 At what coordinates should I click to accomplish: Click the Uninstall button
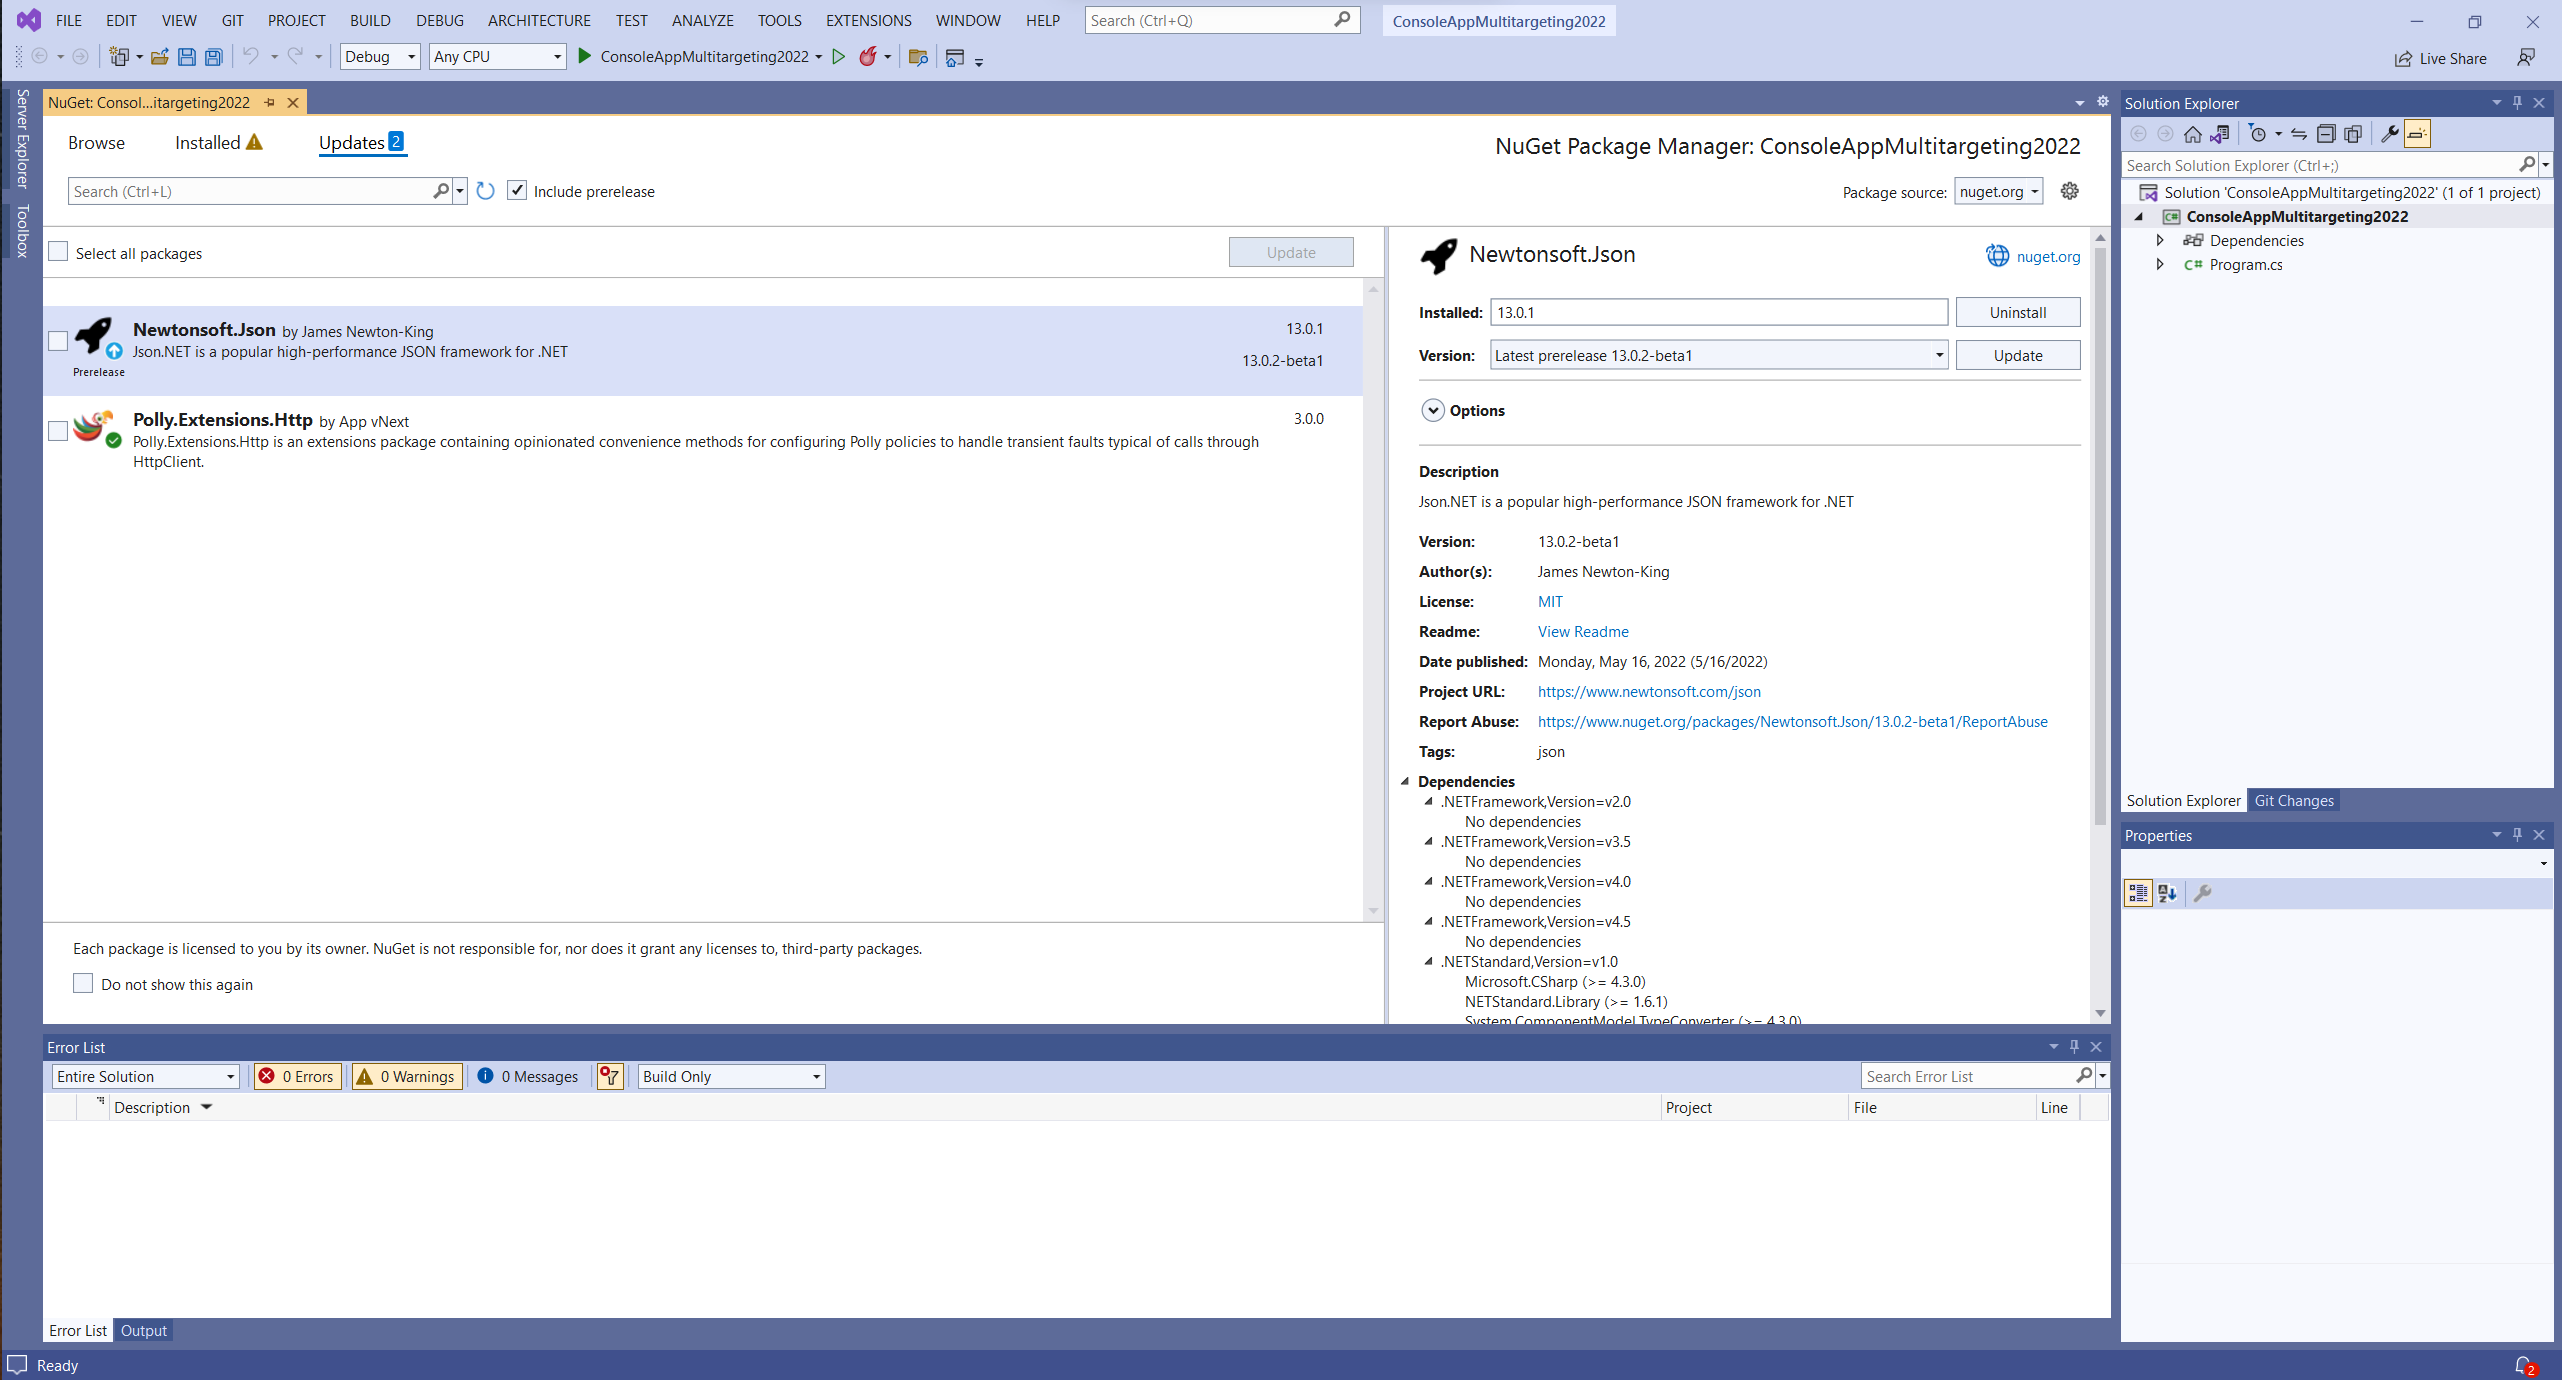click(2017, 312)
